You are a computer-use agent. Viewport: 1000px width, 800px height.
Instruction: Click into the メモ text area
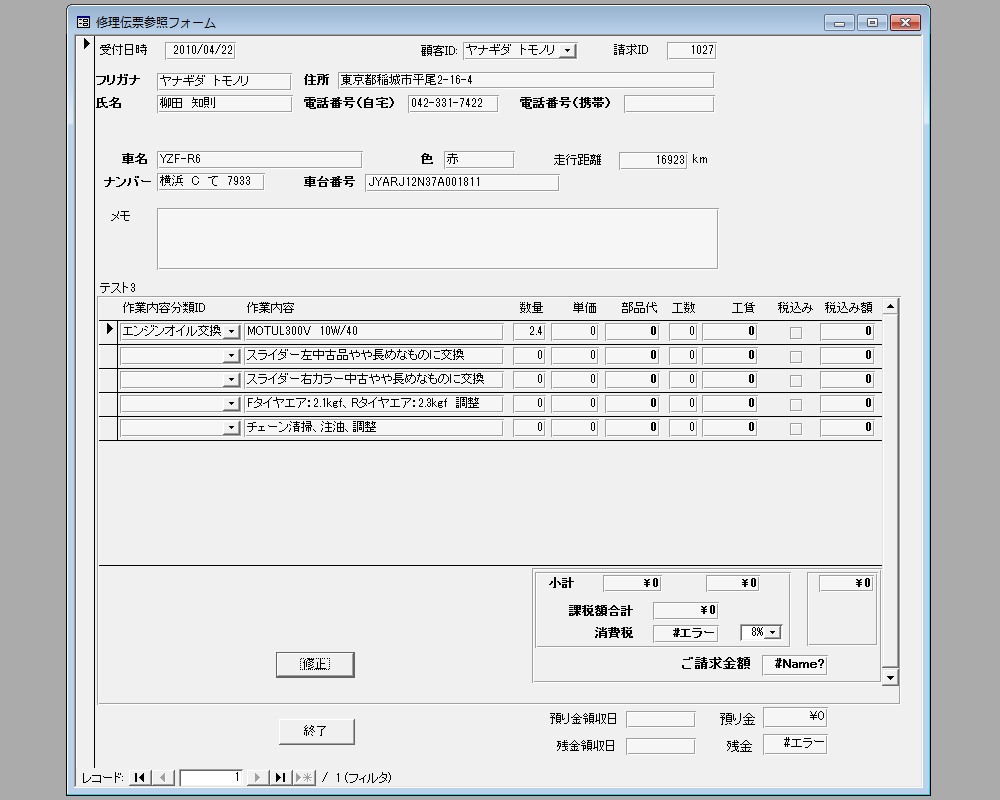437,238
